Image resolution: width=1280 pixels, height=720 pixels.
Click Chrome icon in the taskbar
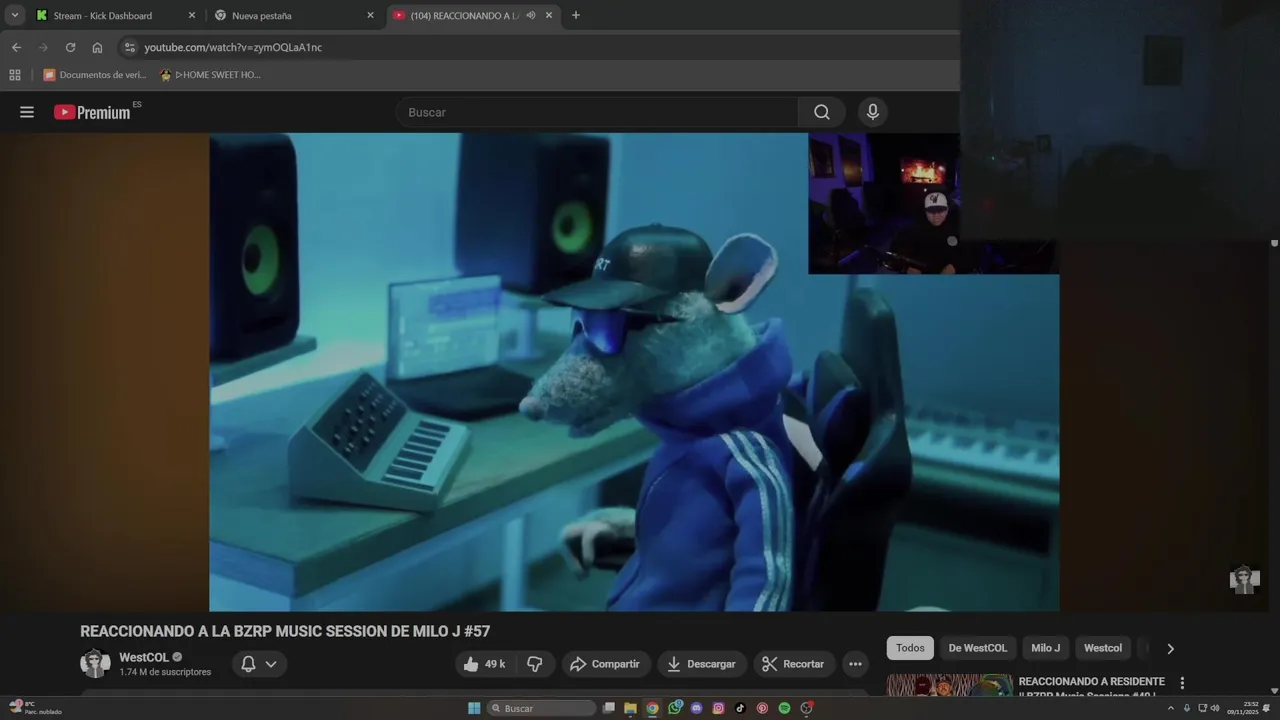coord(652,708)
